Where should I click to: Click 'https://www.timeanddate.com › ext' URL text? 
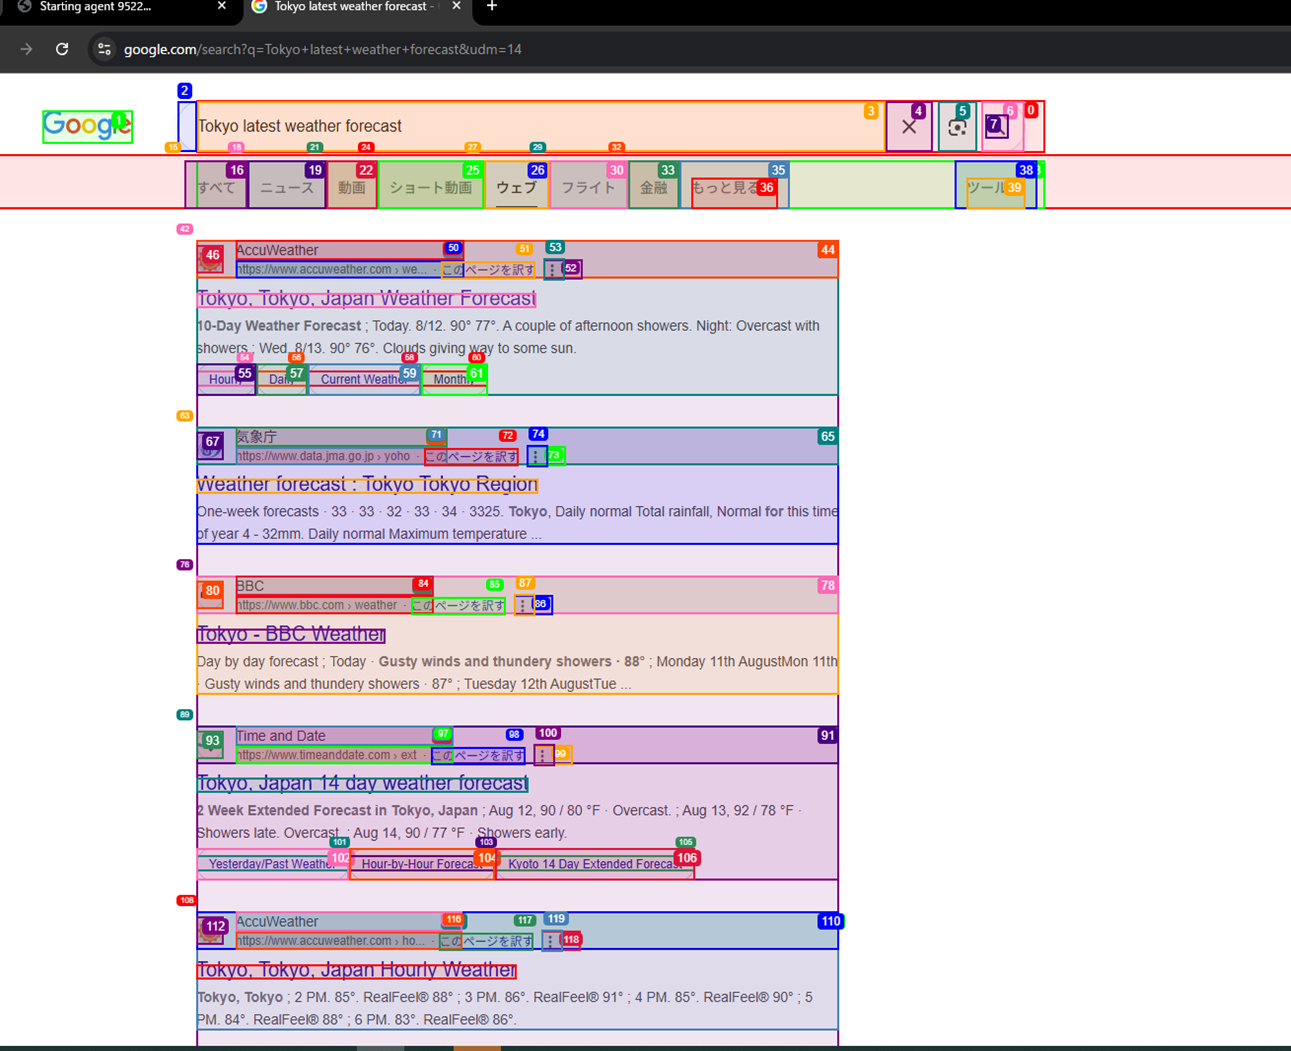tap(327, 755)
